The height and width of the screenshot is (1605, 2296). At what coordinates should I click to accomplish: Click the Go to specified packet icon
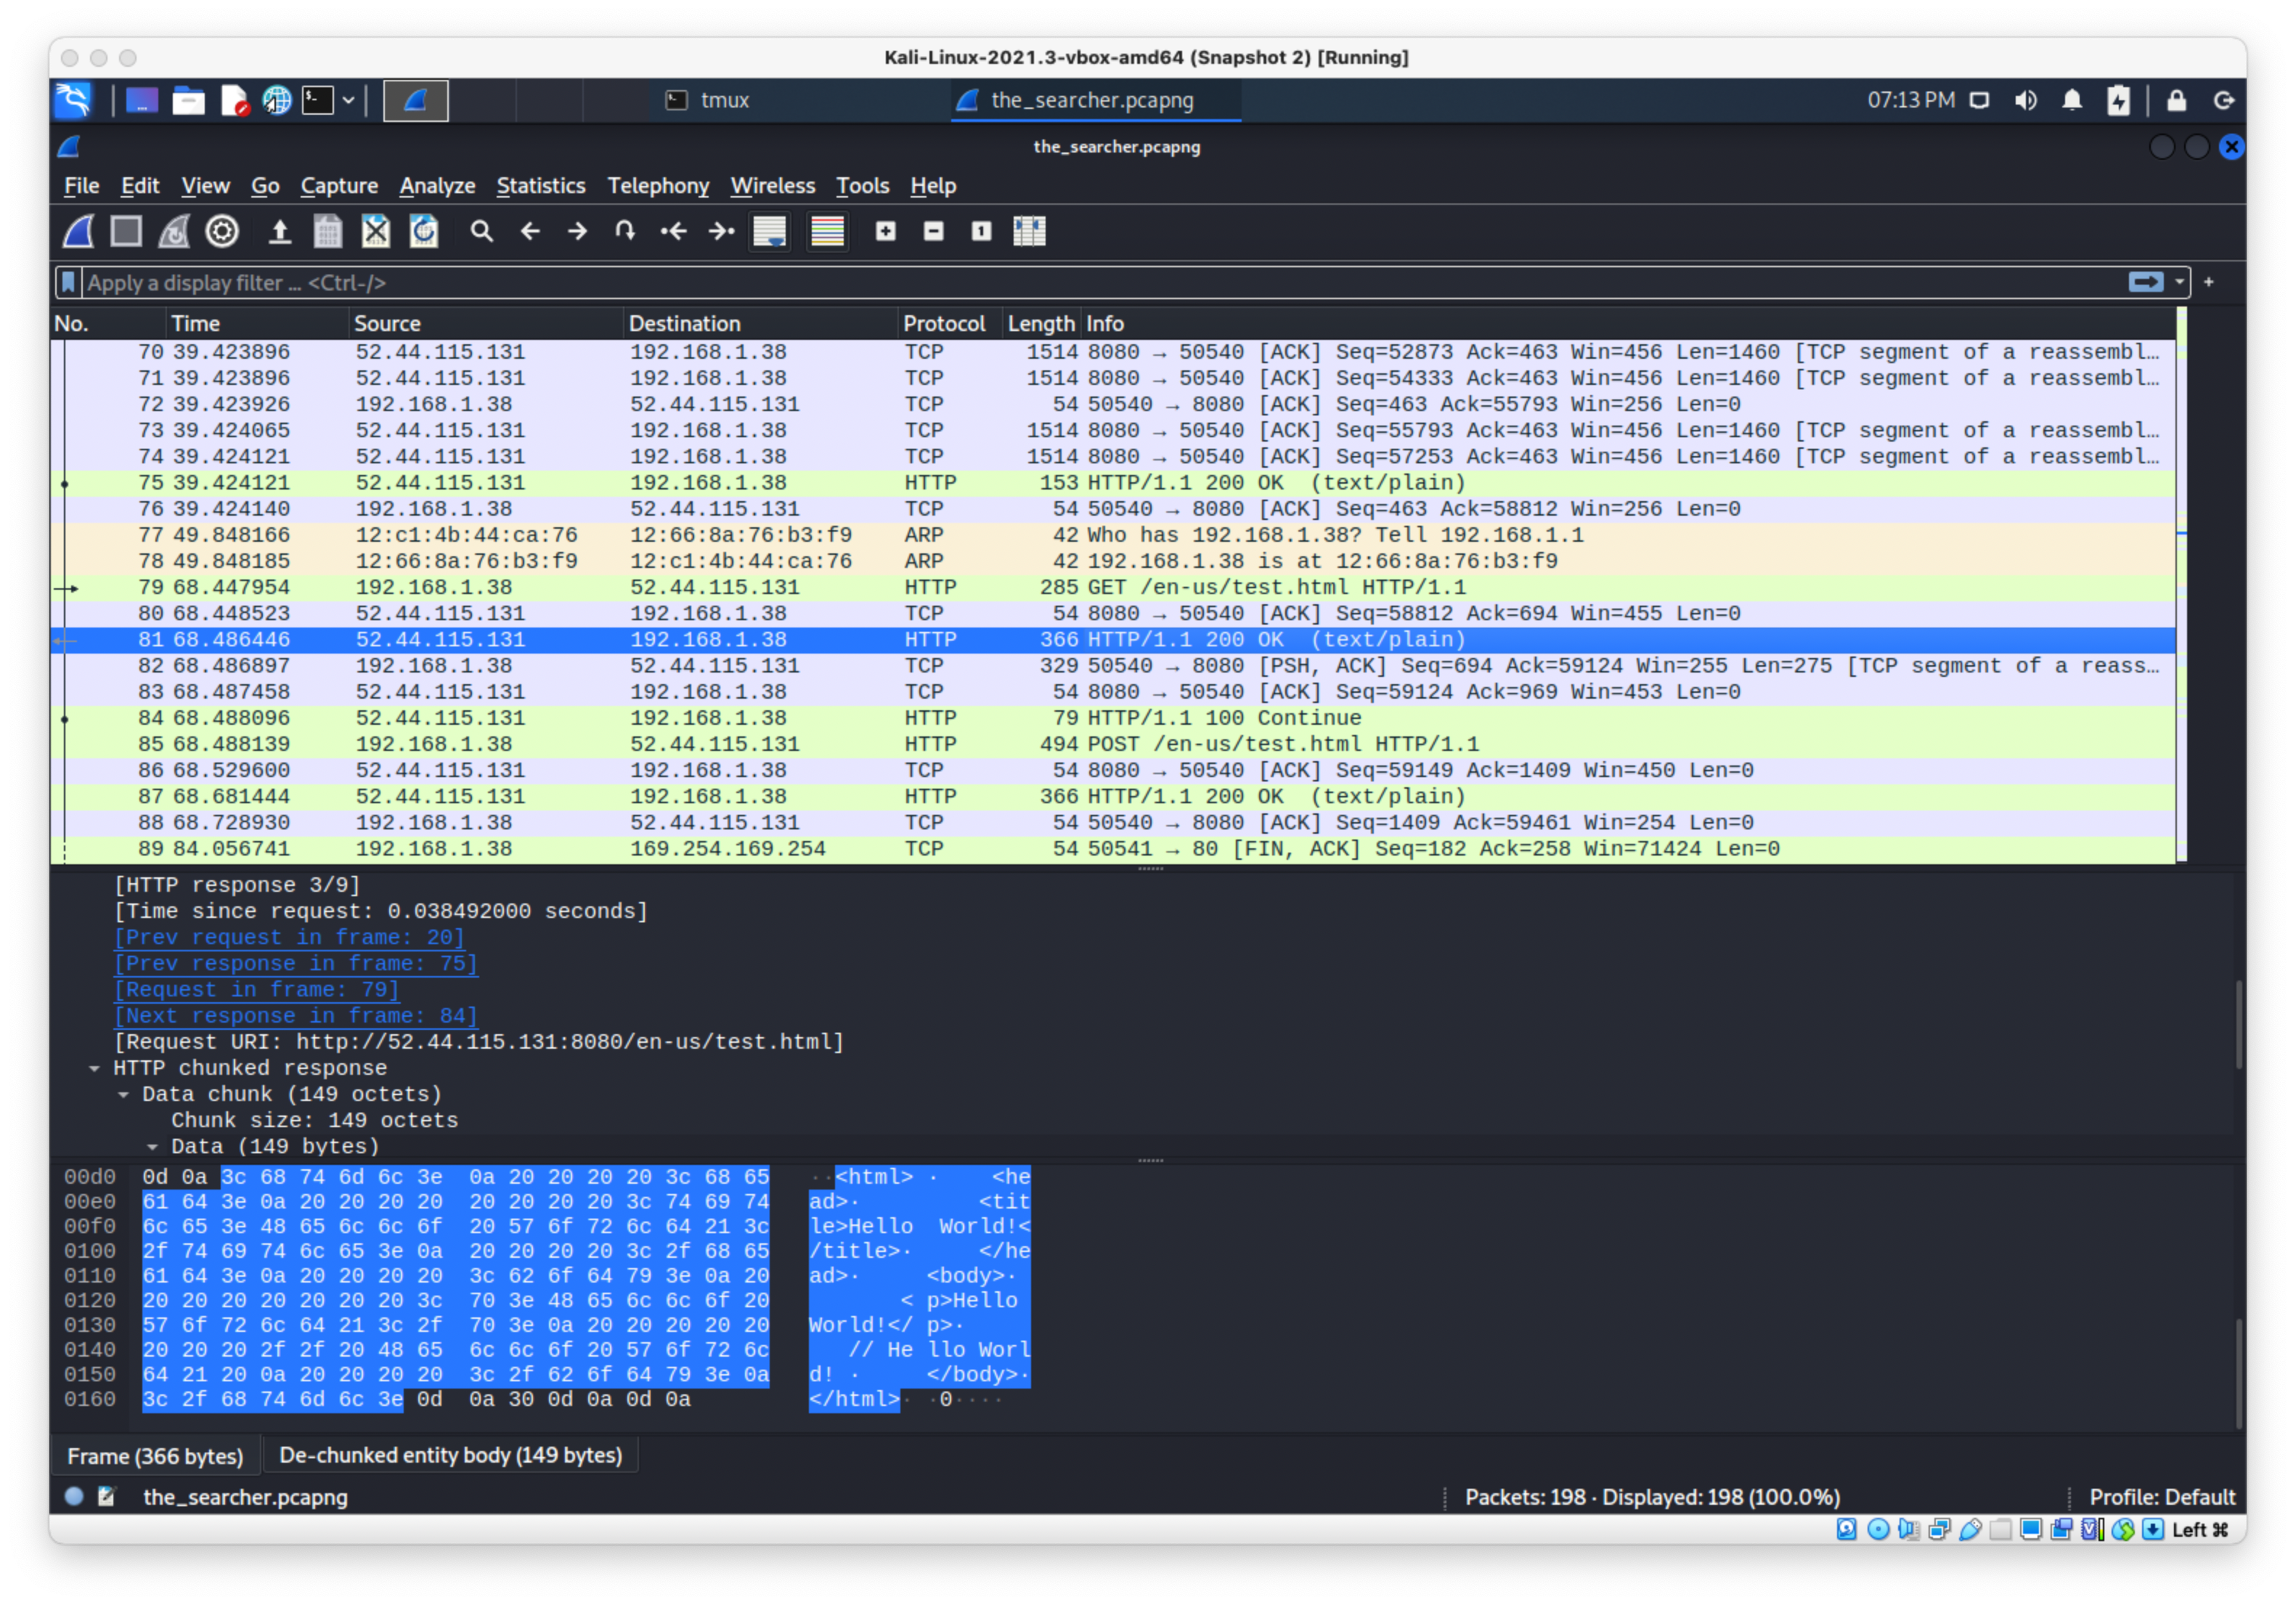626,232
